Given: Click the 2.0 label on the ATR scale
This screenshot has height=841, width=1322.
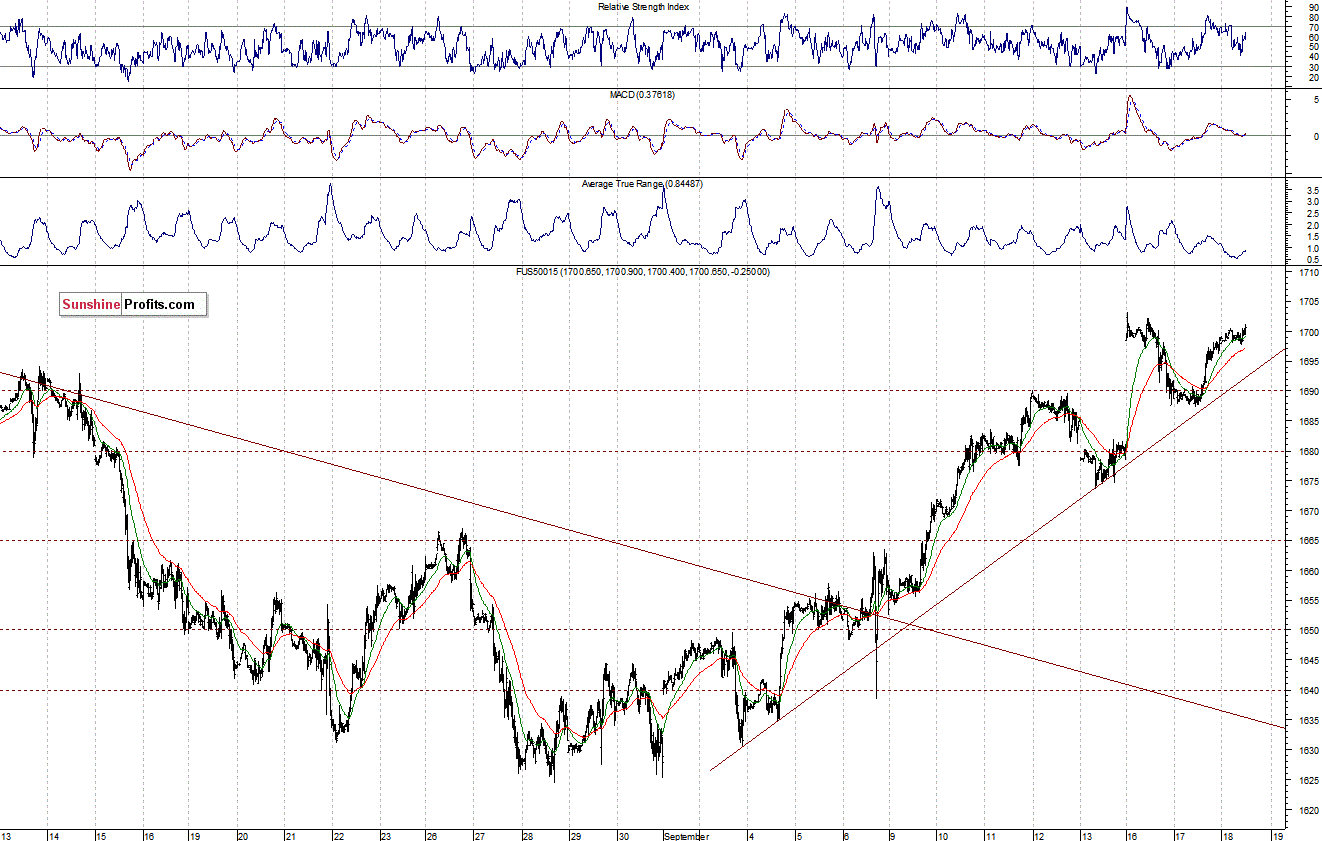Looking at the screenshot, I should (1311, 225).
